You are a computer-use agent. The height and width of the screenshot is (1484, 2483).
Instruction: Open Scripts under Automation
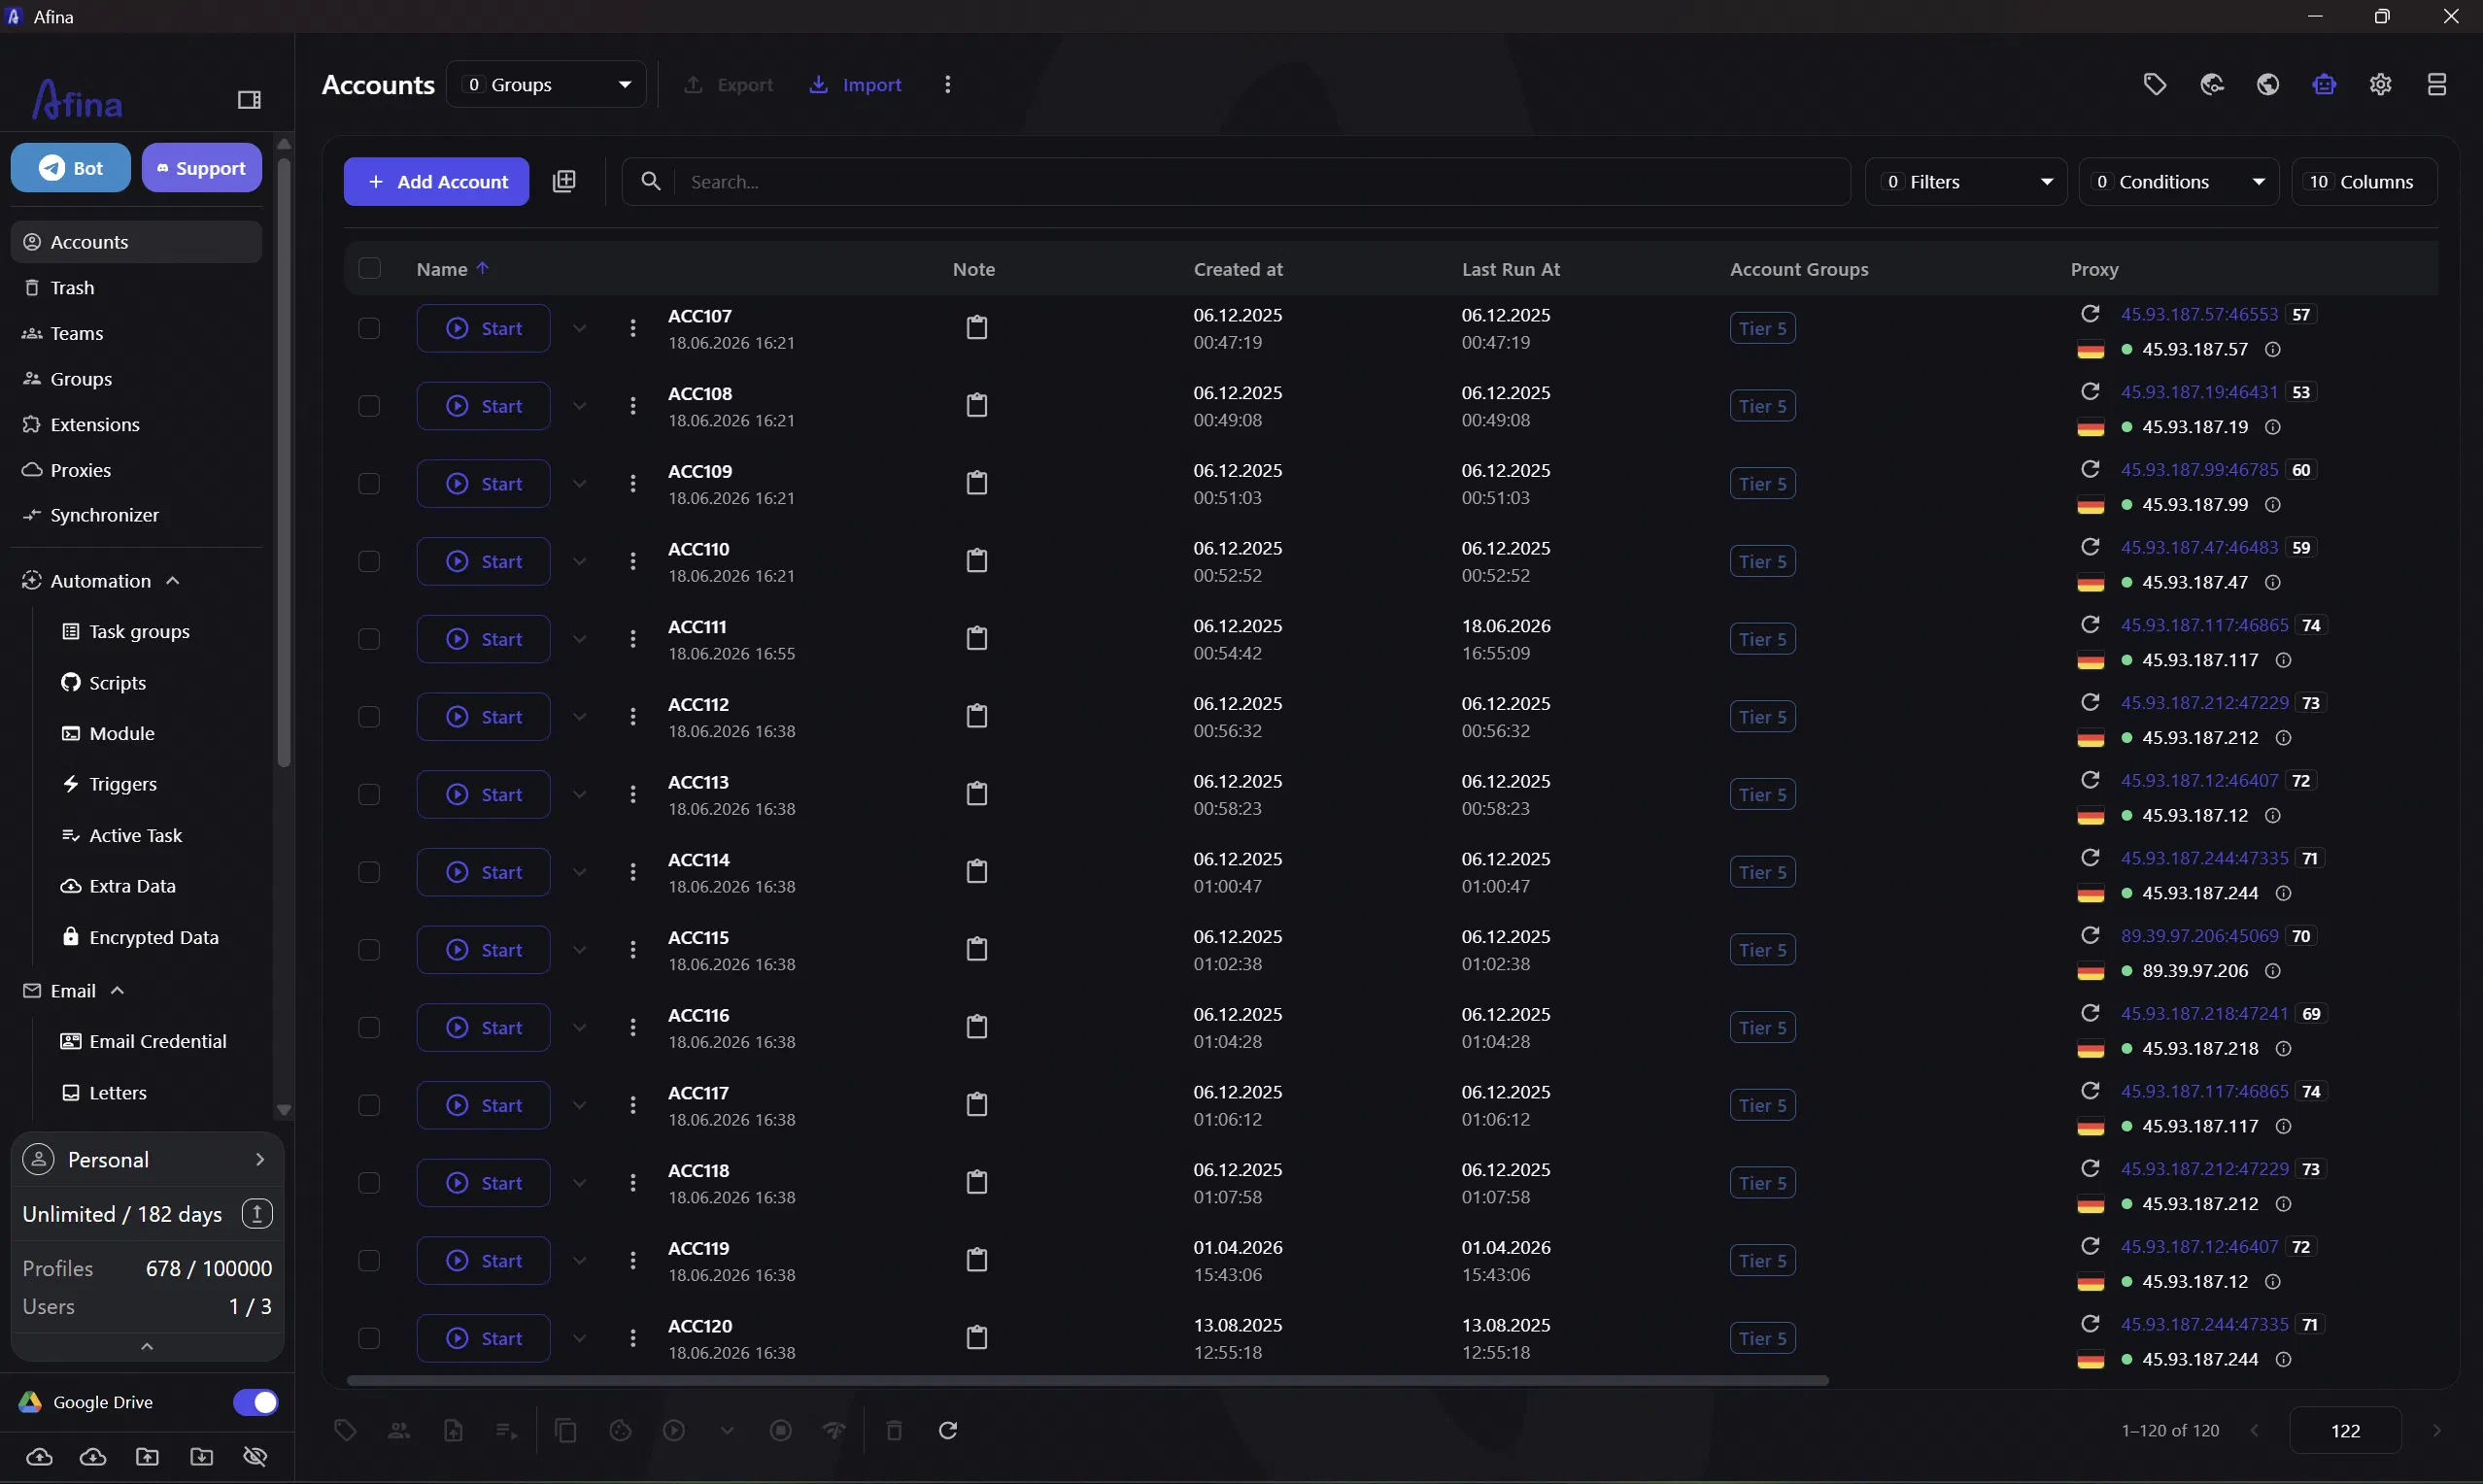117,683
